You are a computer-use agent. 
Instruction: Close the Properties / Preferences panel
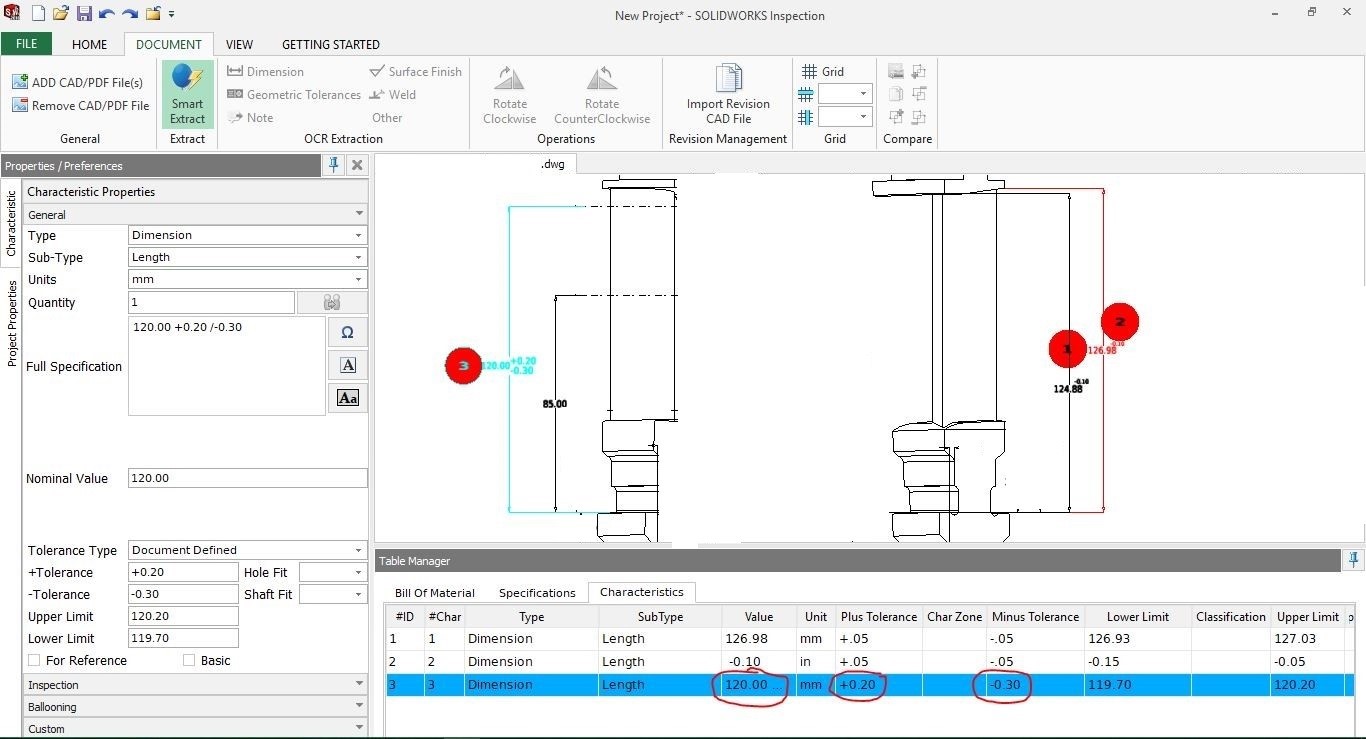357,165
